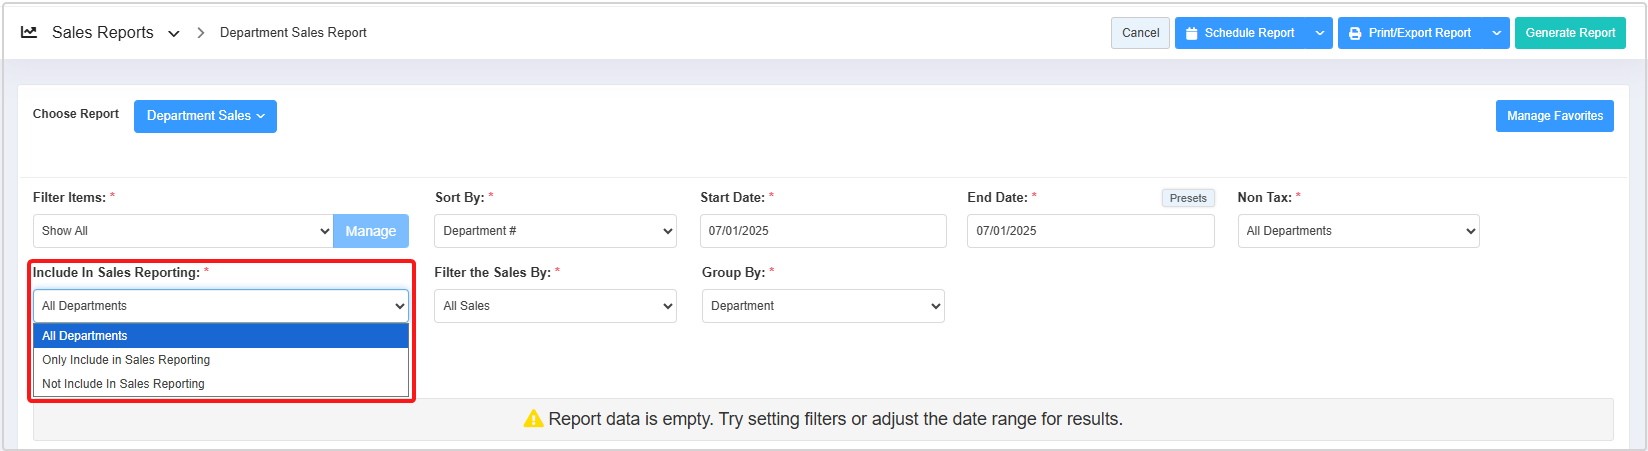Viewport: 1648px width, 451px height.
Task: Click the Manage Favorites button
Action: (1554, 116)
